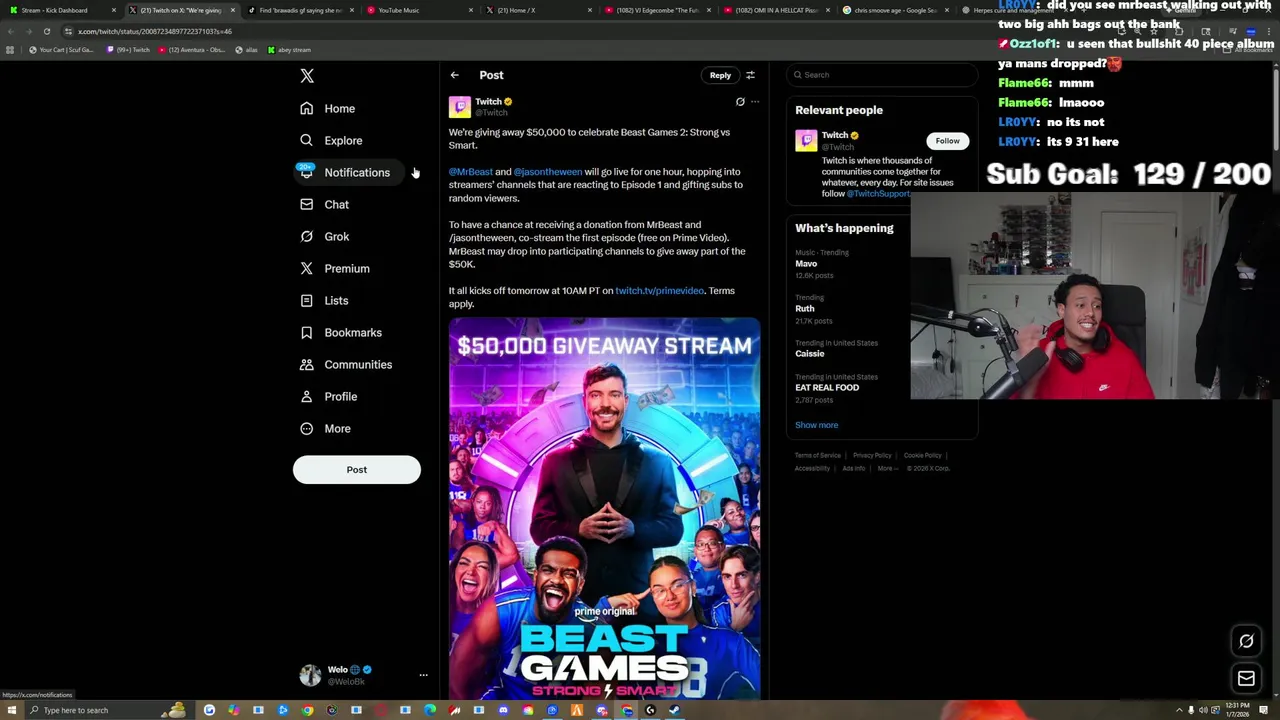Open Lists in X sidebar
This screenshot has width=1280, height=720.
324,300
